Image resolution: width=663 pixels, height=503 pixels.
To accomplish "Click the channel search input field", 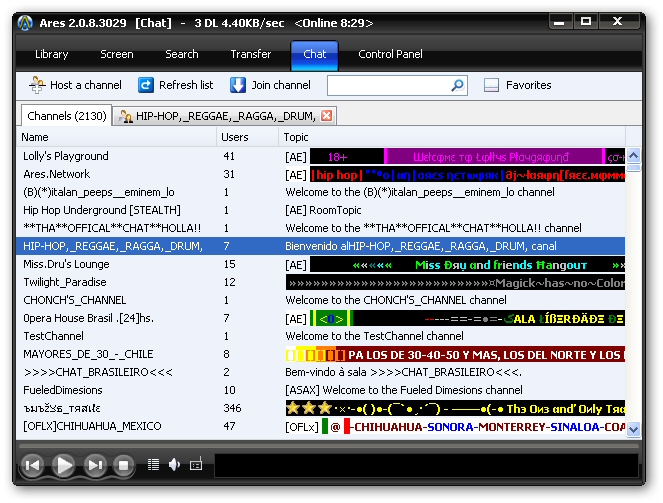I will (x=388, y=86).
